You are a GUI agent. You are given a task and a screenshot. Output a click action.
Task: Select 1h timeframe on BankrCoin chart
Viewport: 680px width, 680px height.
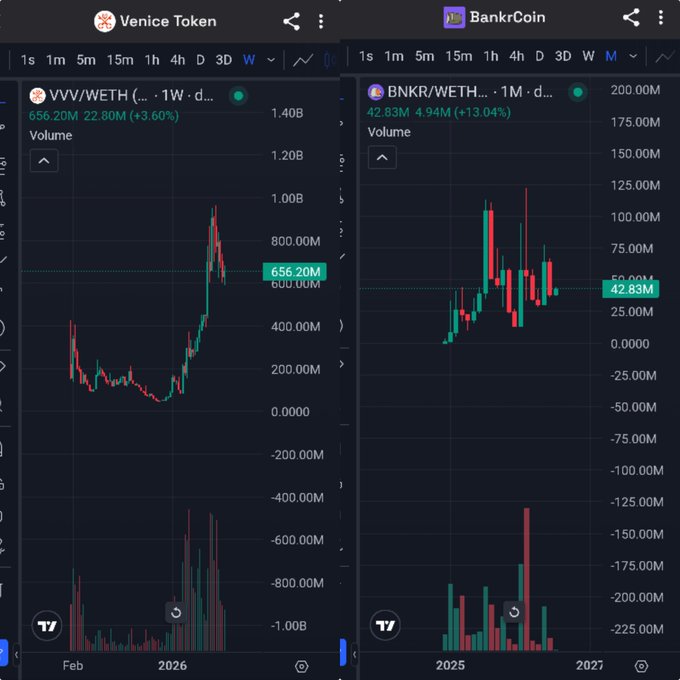click(490, 56)
